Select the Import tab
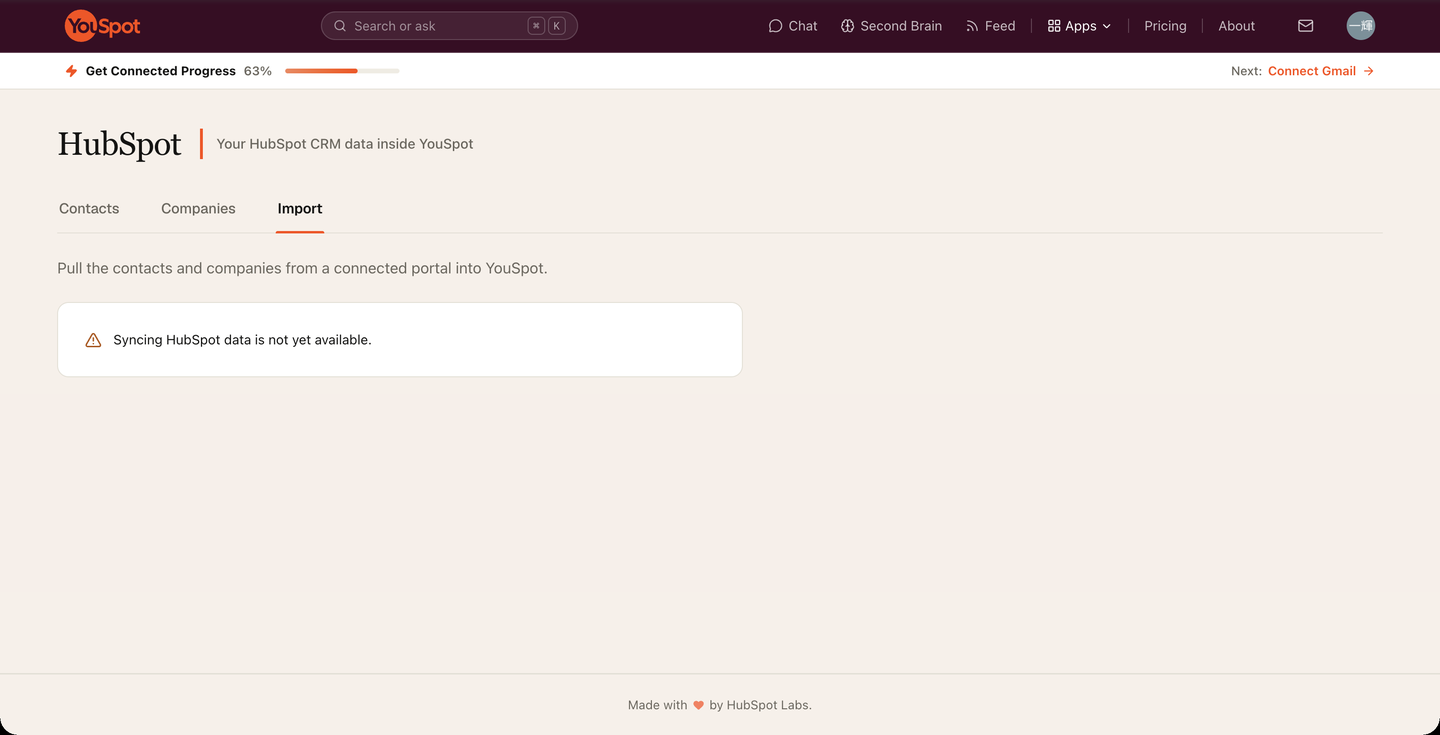 pos(300,209)
